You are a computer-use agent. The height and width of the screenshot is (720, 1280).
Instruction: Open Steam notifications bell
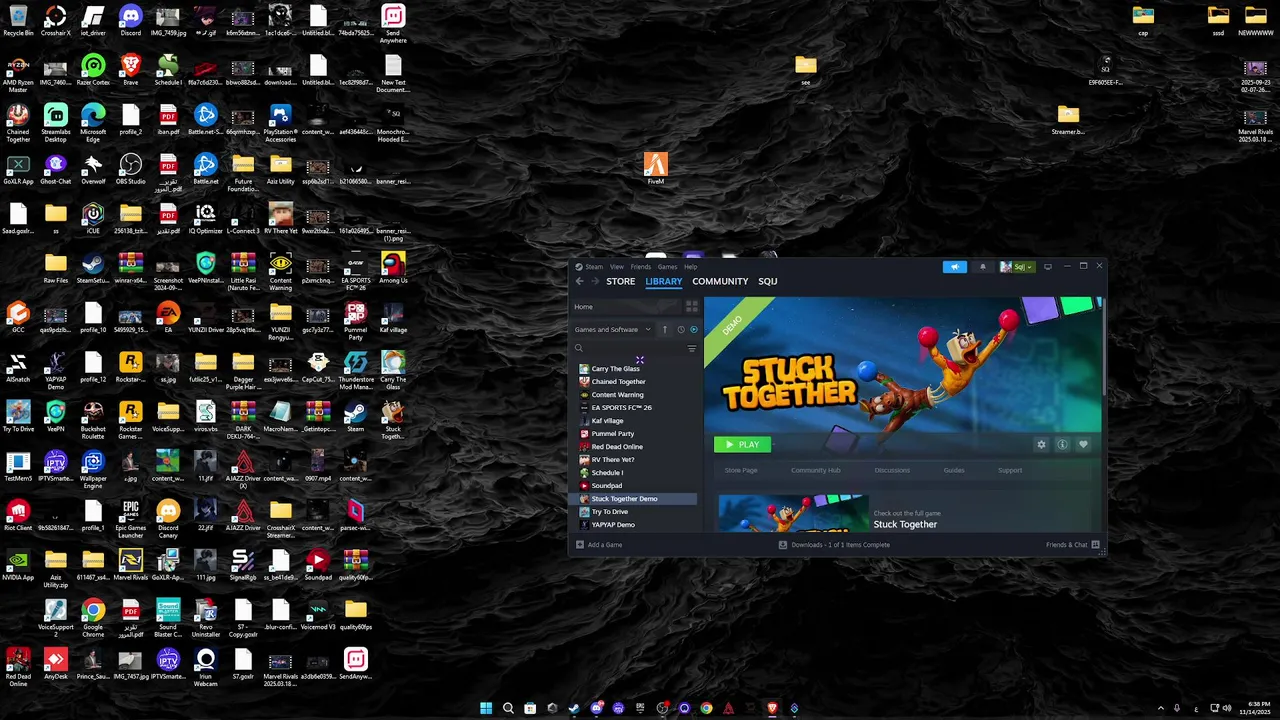(982, 267)
